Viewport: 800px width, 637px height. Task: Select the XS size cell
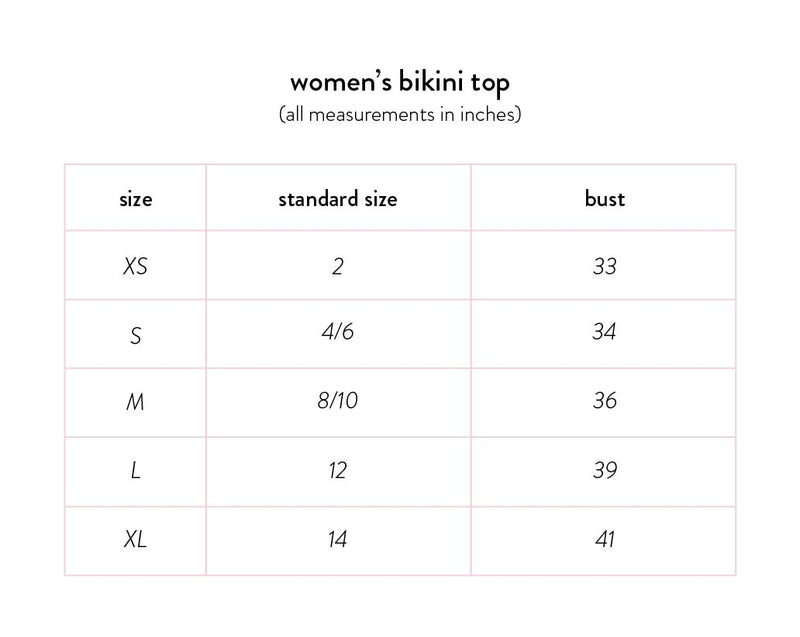pyautogui.click(x=136, y=267)
